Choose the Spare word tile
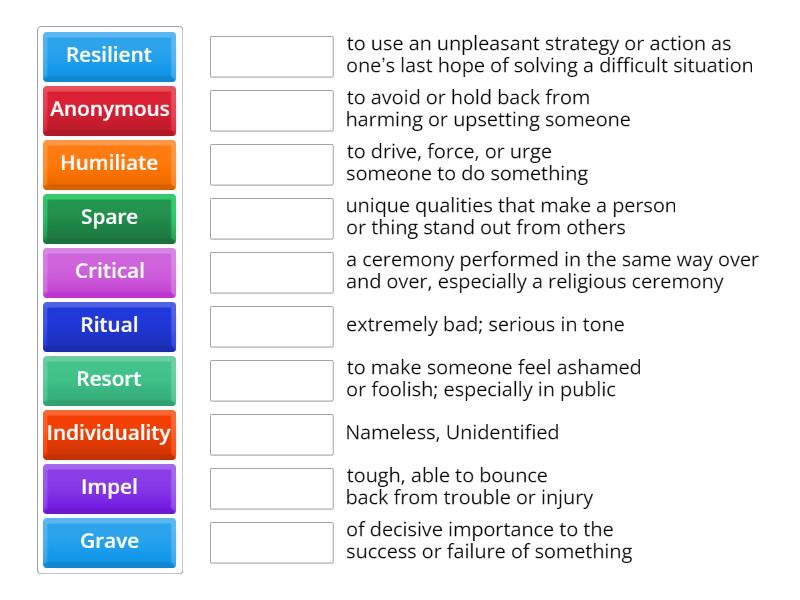 109,218
